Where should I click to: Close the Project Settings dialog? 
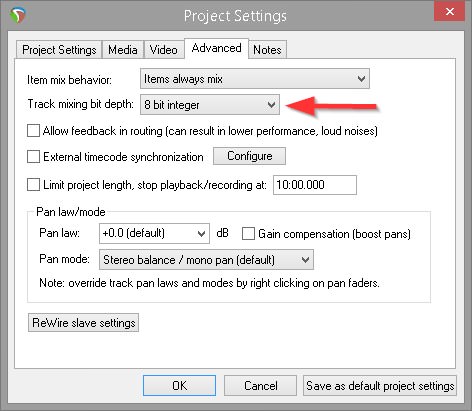point(449,12)
